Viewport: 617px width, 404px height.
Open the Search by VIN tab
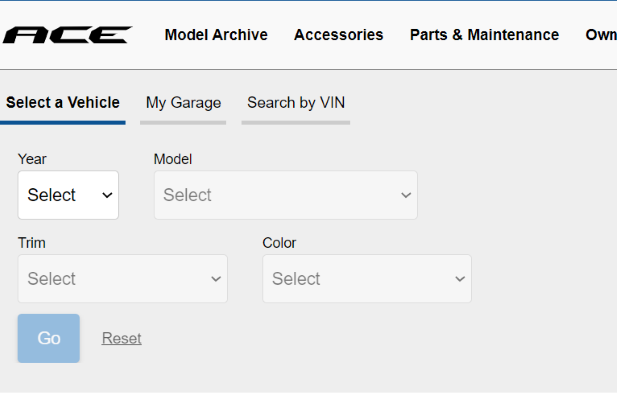click(296, 103)
